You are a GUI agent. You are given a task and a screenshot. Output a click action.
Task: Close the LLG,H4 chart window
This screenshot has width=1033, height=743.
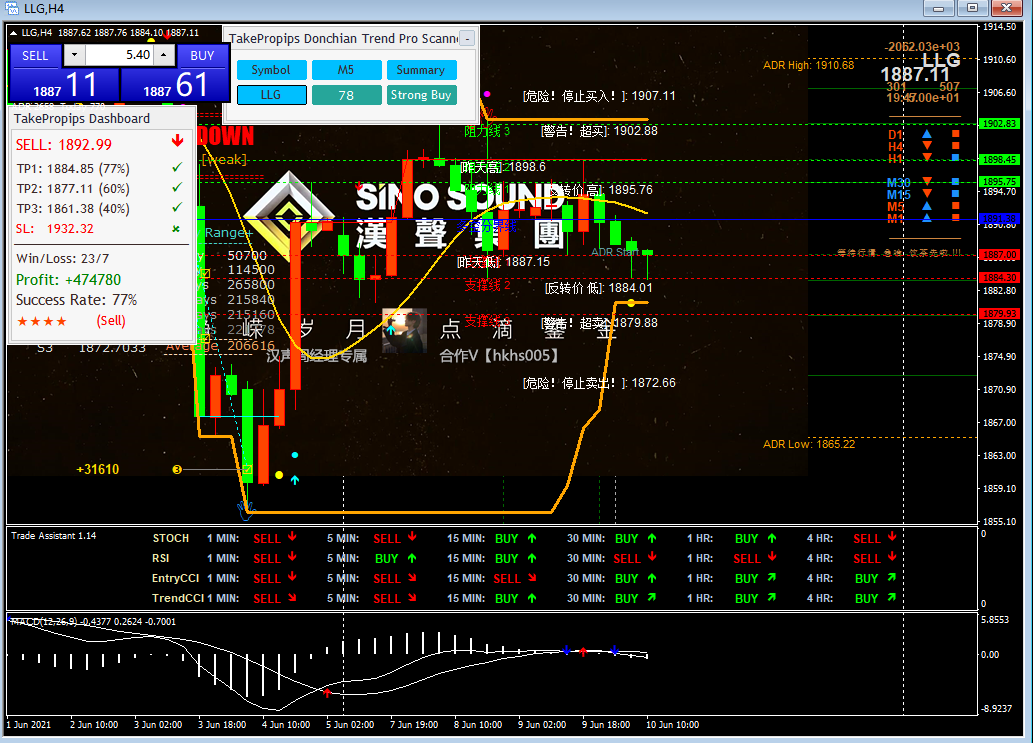(x=1006, y=8)
